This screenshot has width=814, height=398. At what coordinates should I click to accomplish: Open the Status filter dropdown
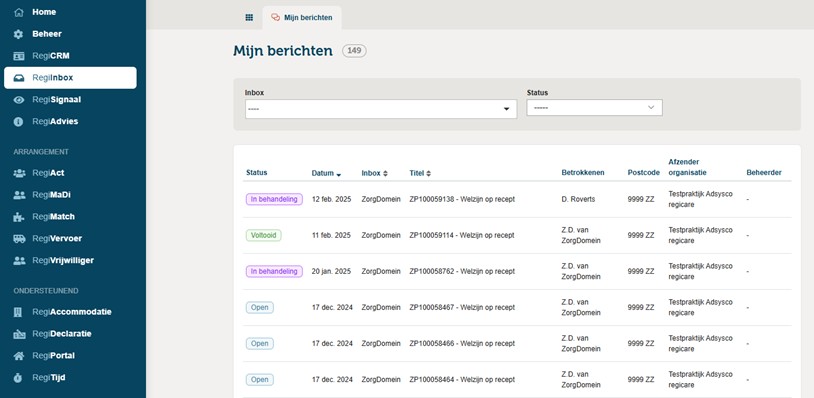(594, 107)
